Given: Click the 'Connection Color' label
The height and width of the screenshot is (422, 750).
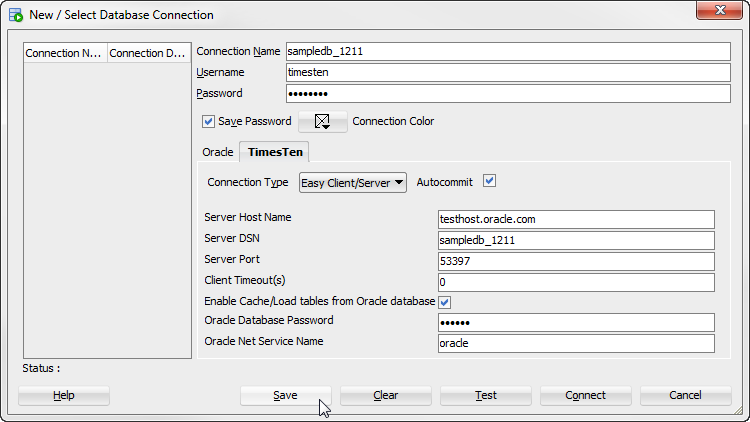Looking at the screenshot, I should pos(393,122).
